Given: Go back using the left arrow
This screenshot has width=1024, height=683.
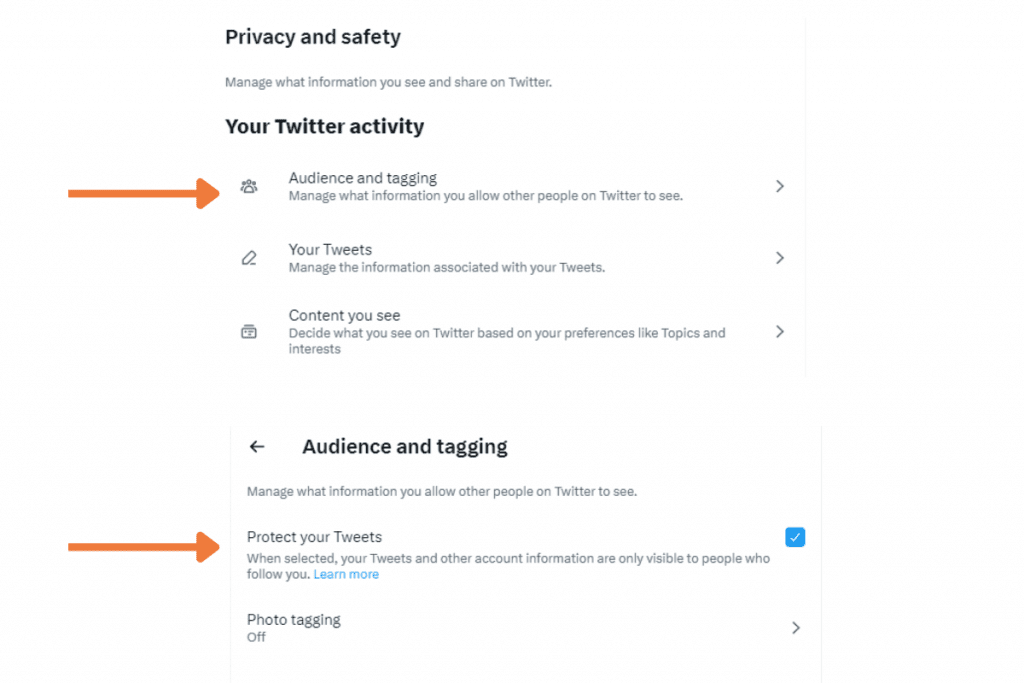Looking at the screenshot, I should pyautogui.click(x=257, y=447).
